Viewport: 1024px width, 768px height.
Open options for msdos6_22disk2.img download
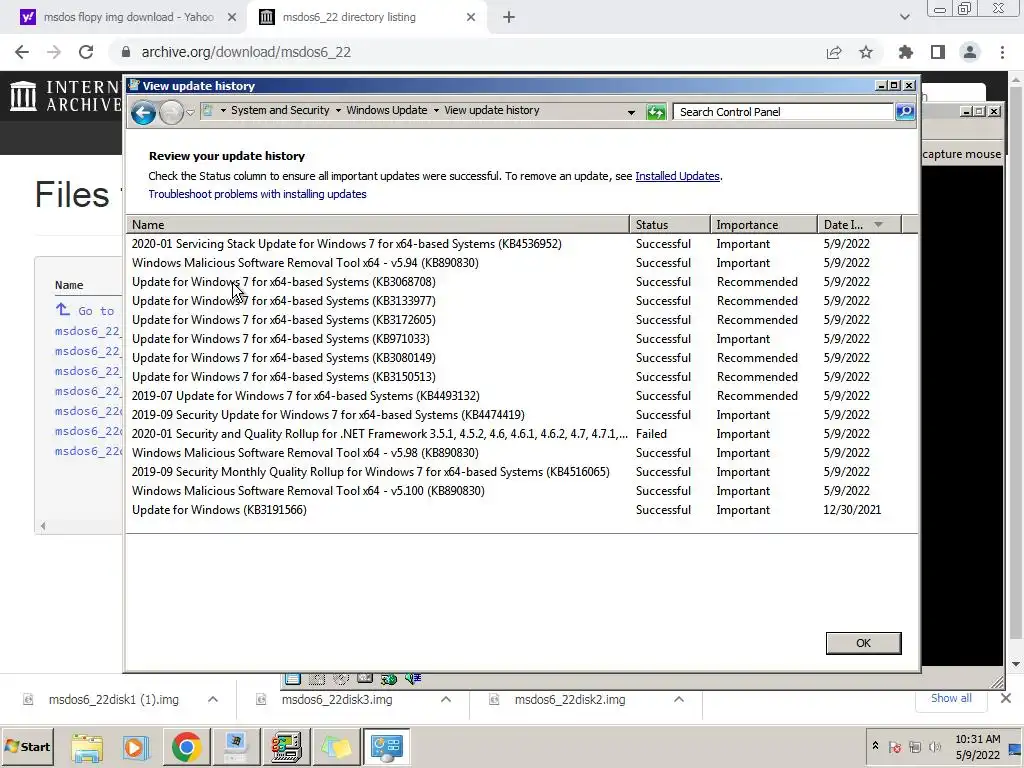(x=679, y=699)
